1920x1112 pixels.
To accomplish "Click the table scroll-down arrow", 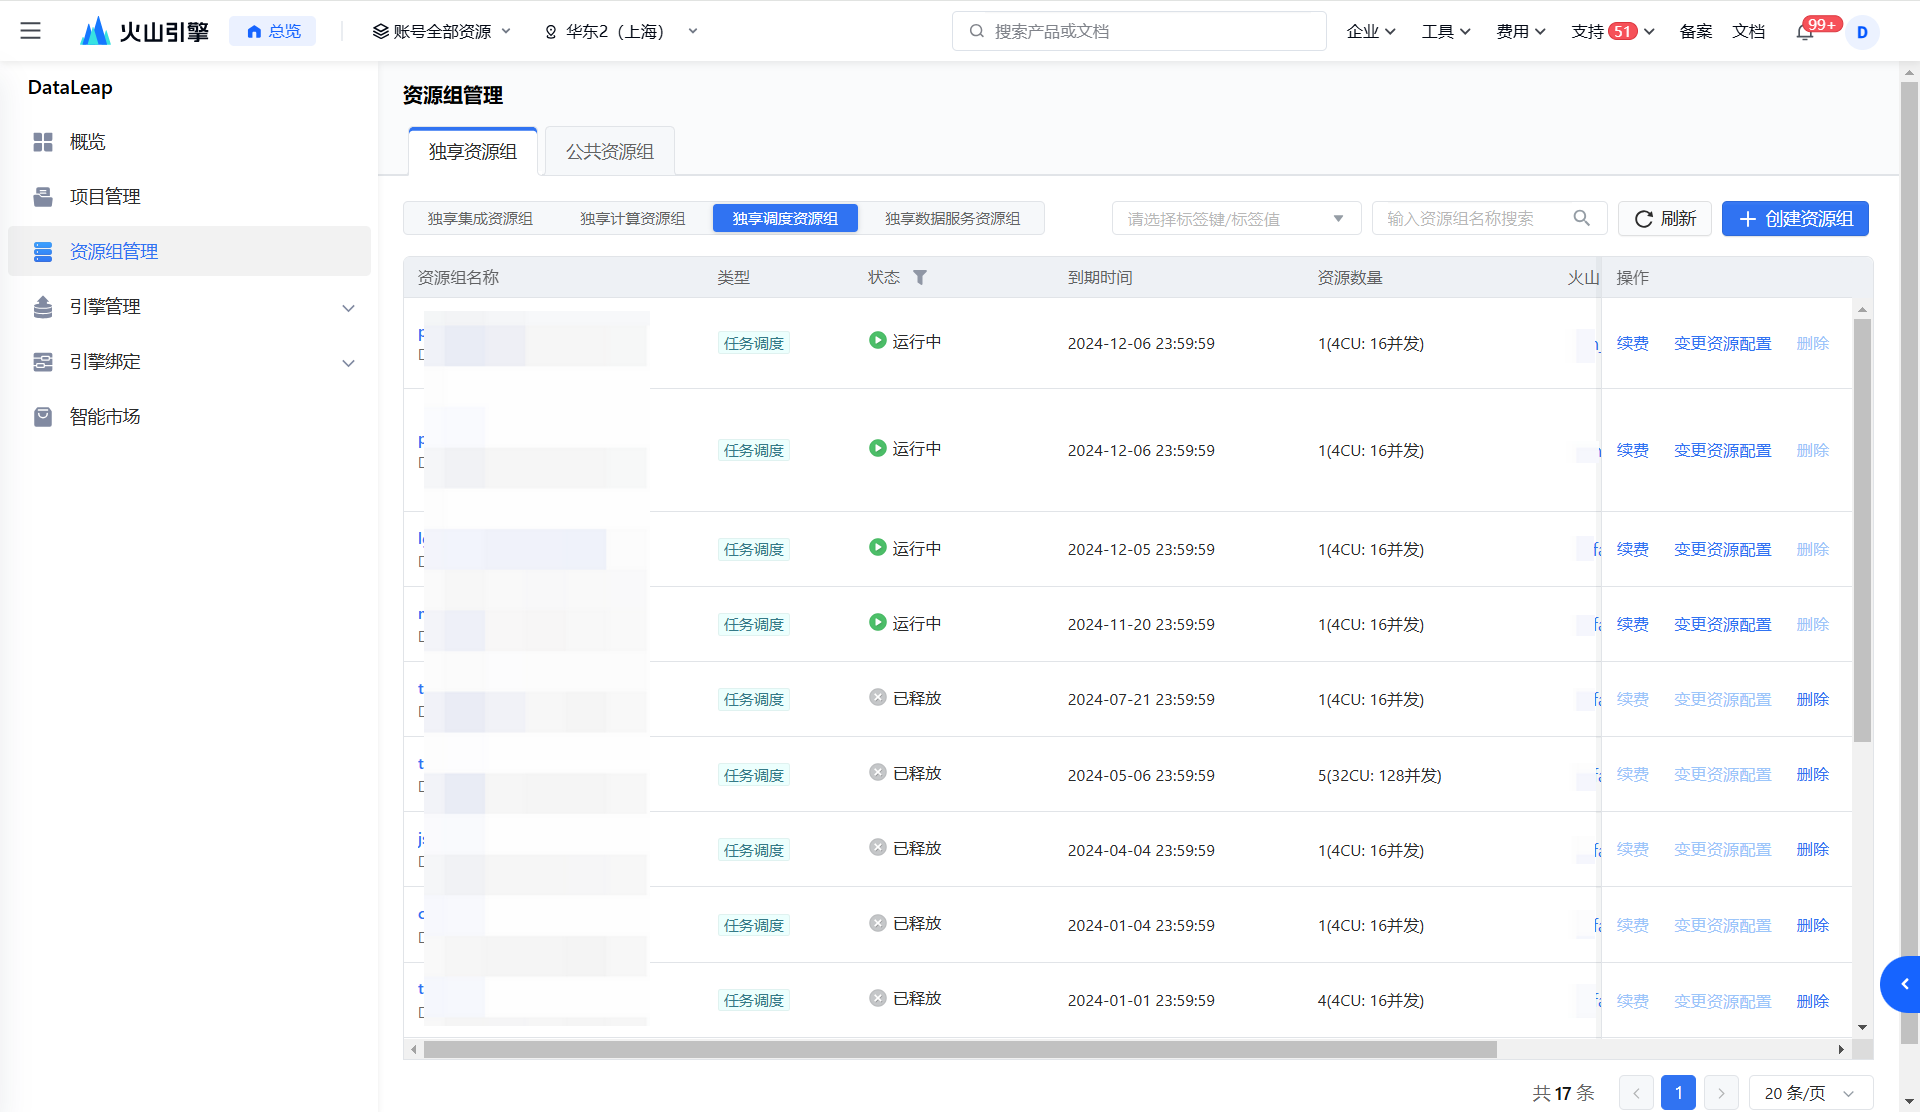I will coord(1862,1027).
